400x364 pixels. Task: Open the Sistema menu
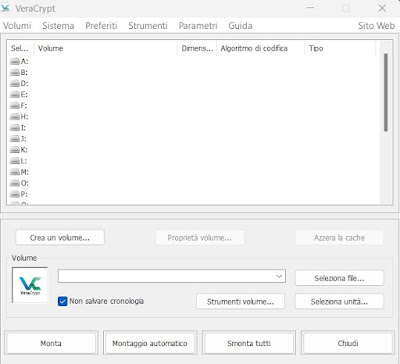[58, 26]
